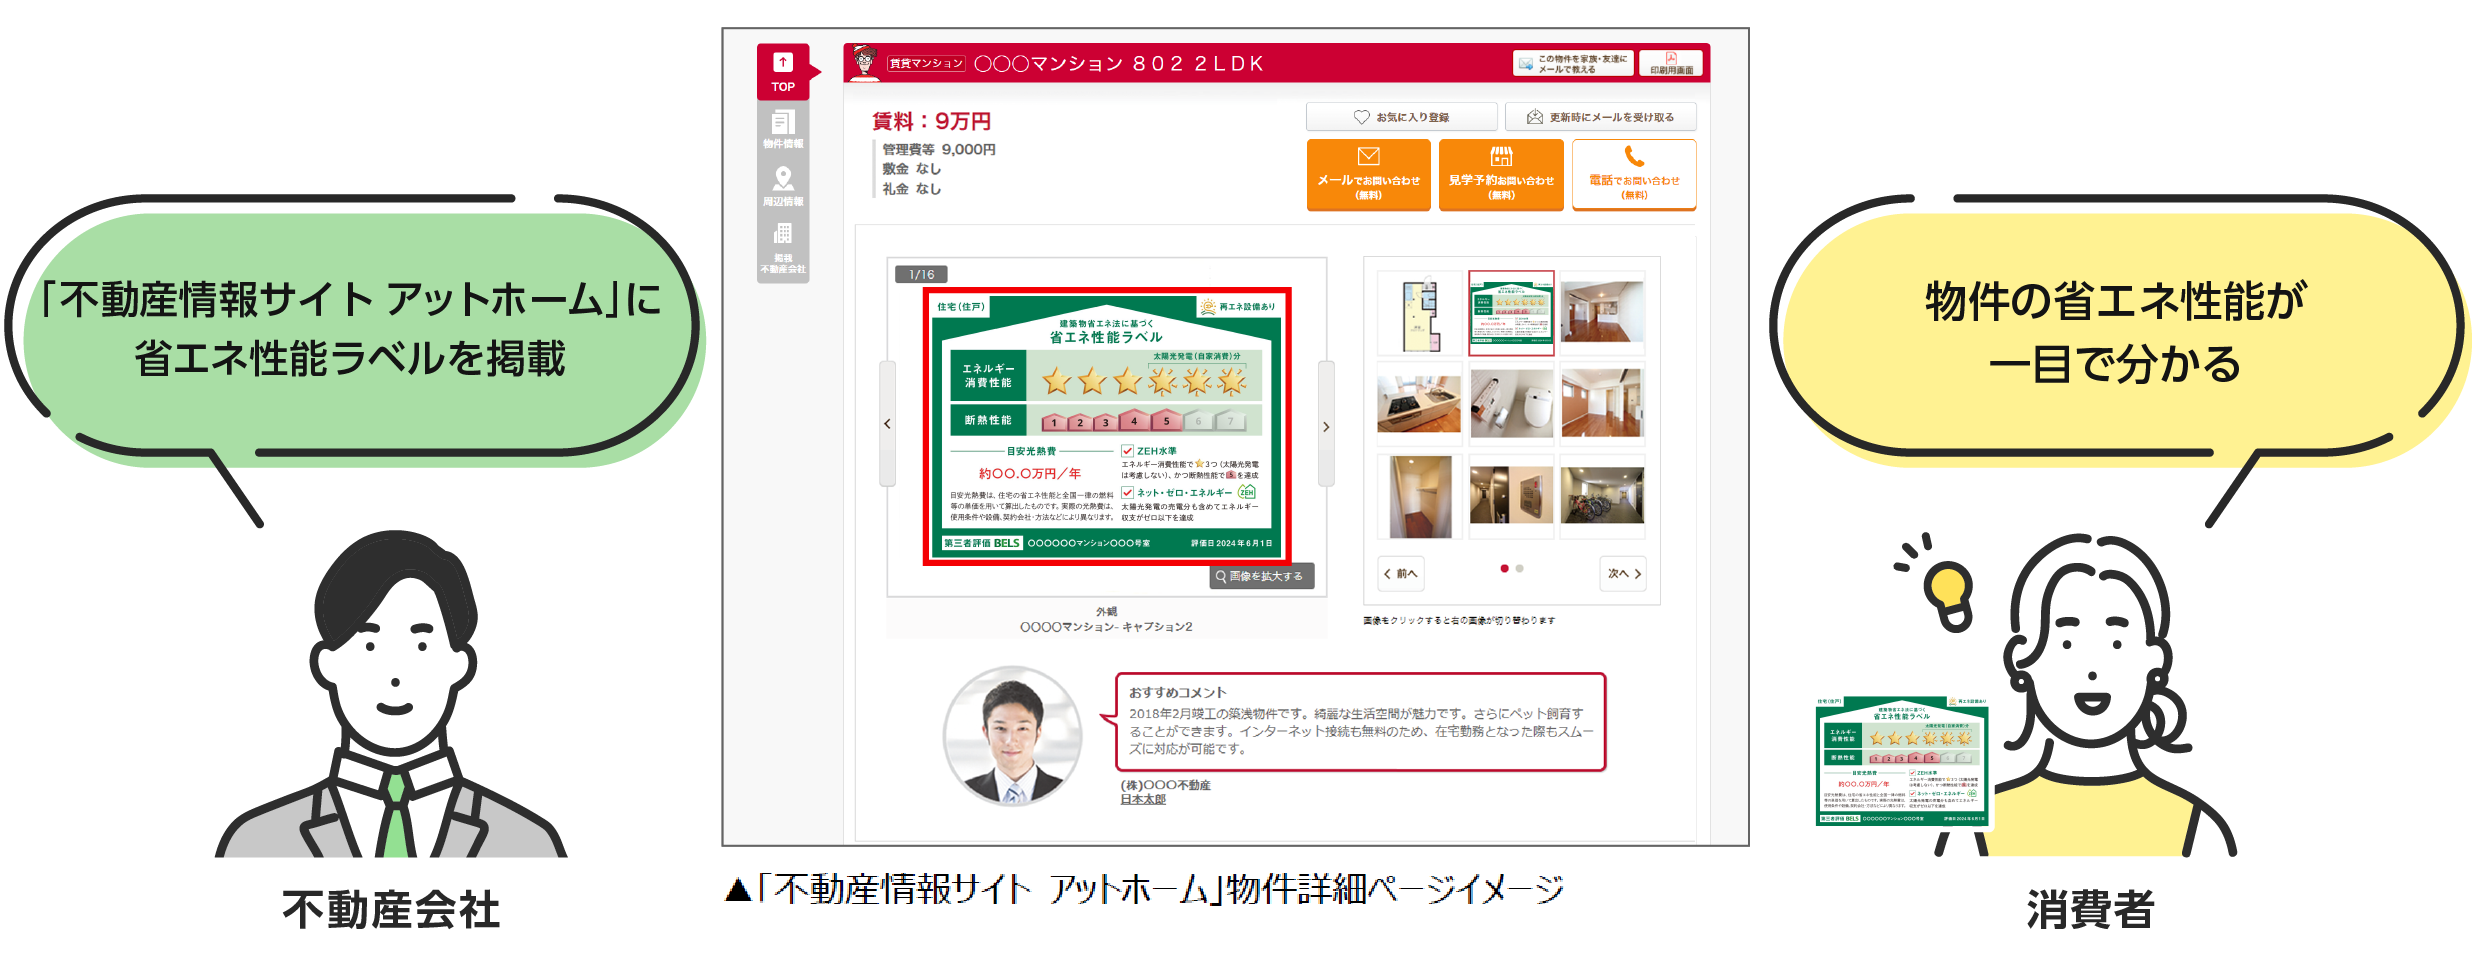Click the orange メールでお問い合わせ button

coord(1368,174)
